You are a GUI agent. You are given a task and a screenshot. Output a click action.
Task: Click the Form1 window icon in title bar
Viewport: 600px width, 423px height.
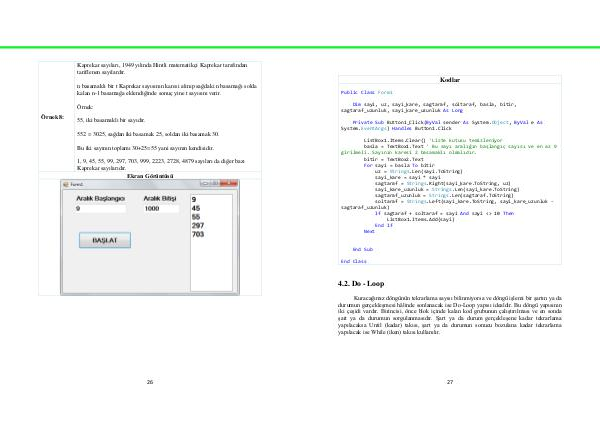point(66,185)
